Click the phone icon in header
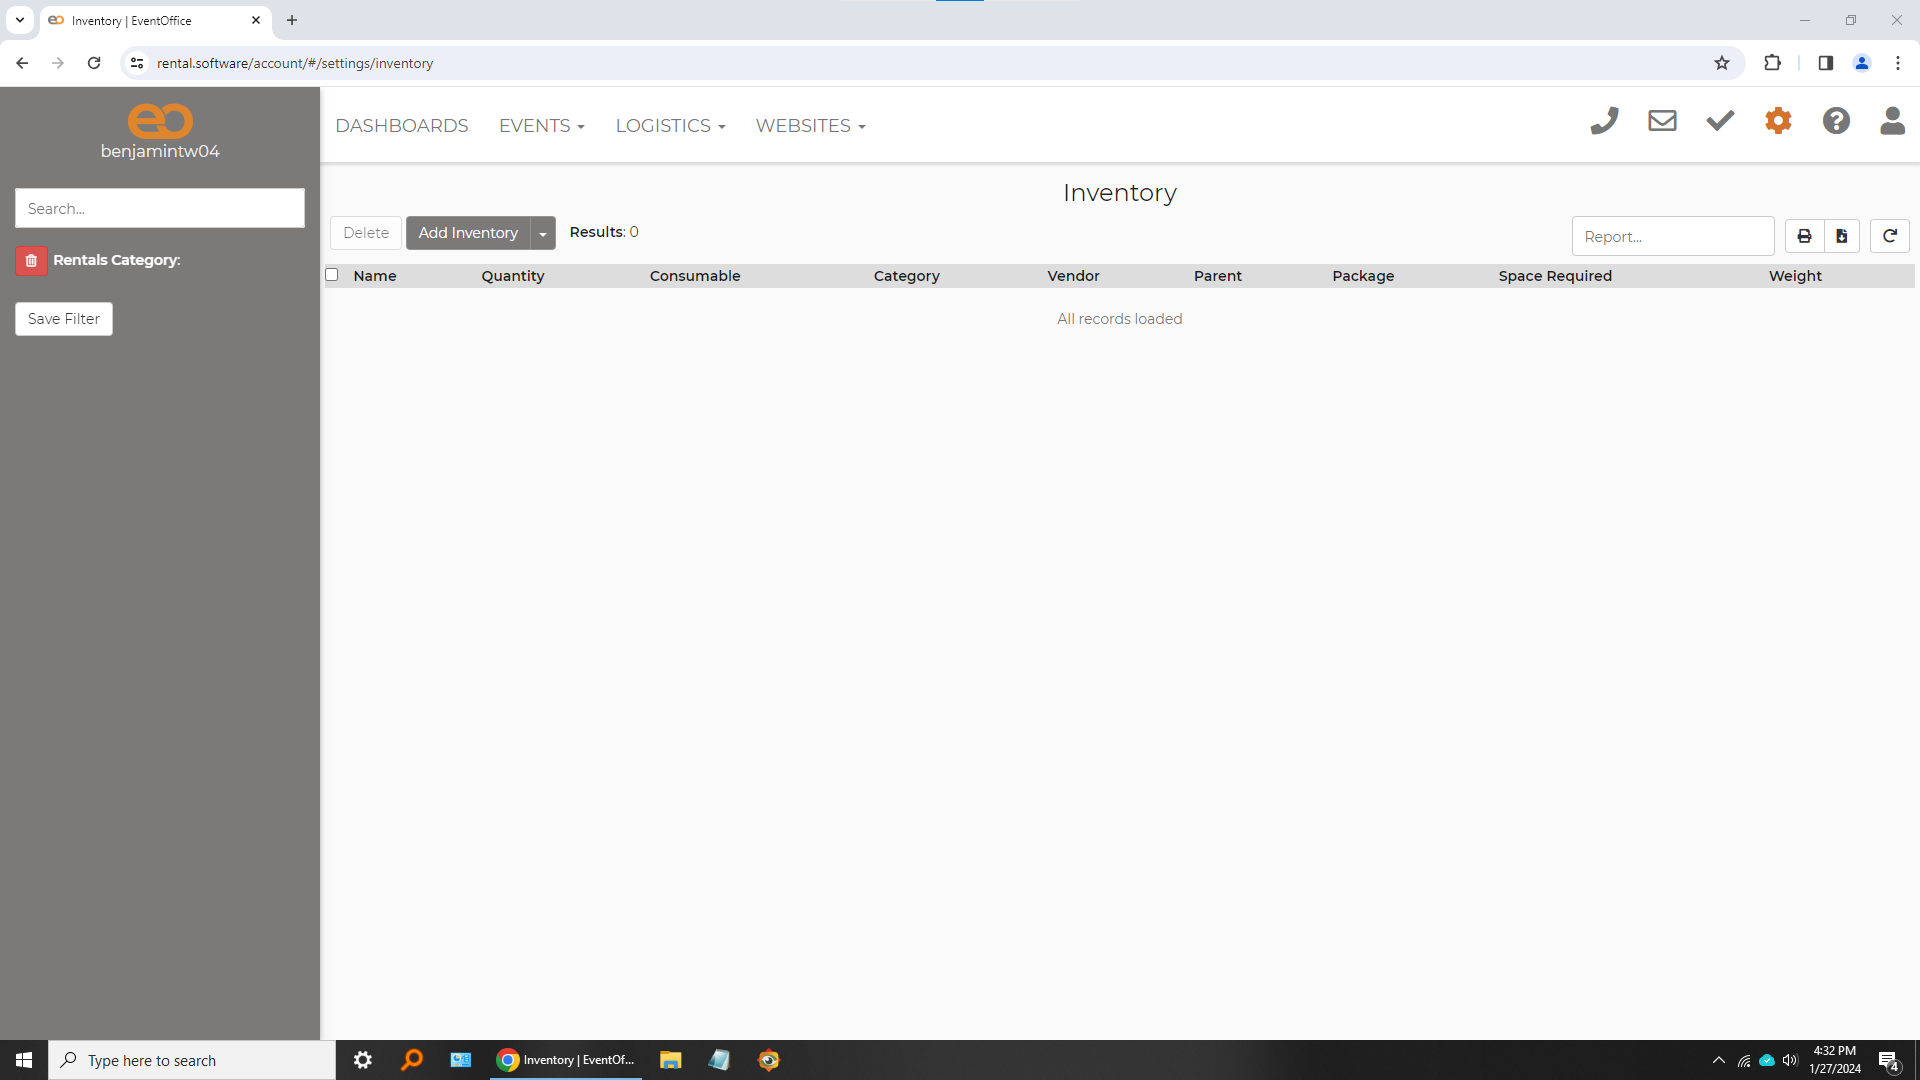1920x1080 pixels. (x=1604, y=122)
